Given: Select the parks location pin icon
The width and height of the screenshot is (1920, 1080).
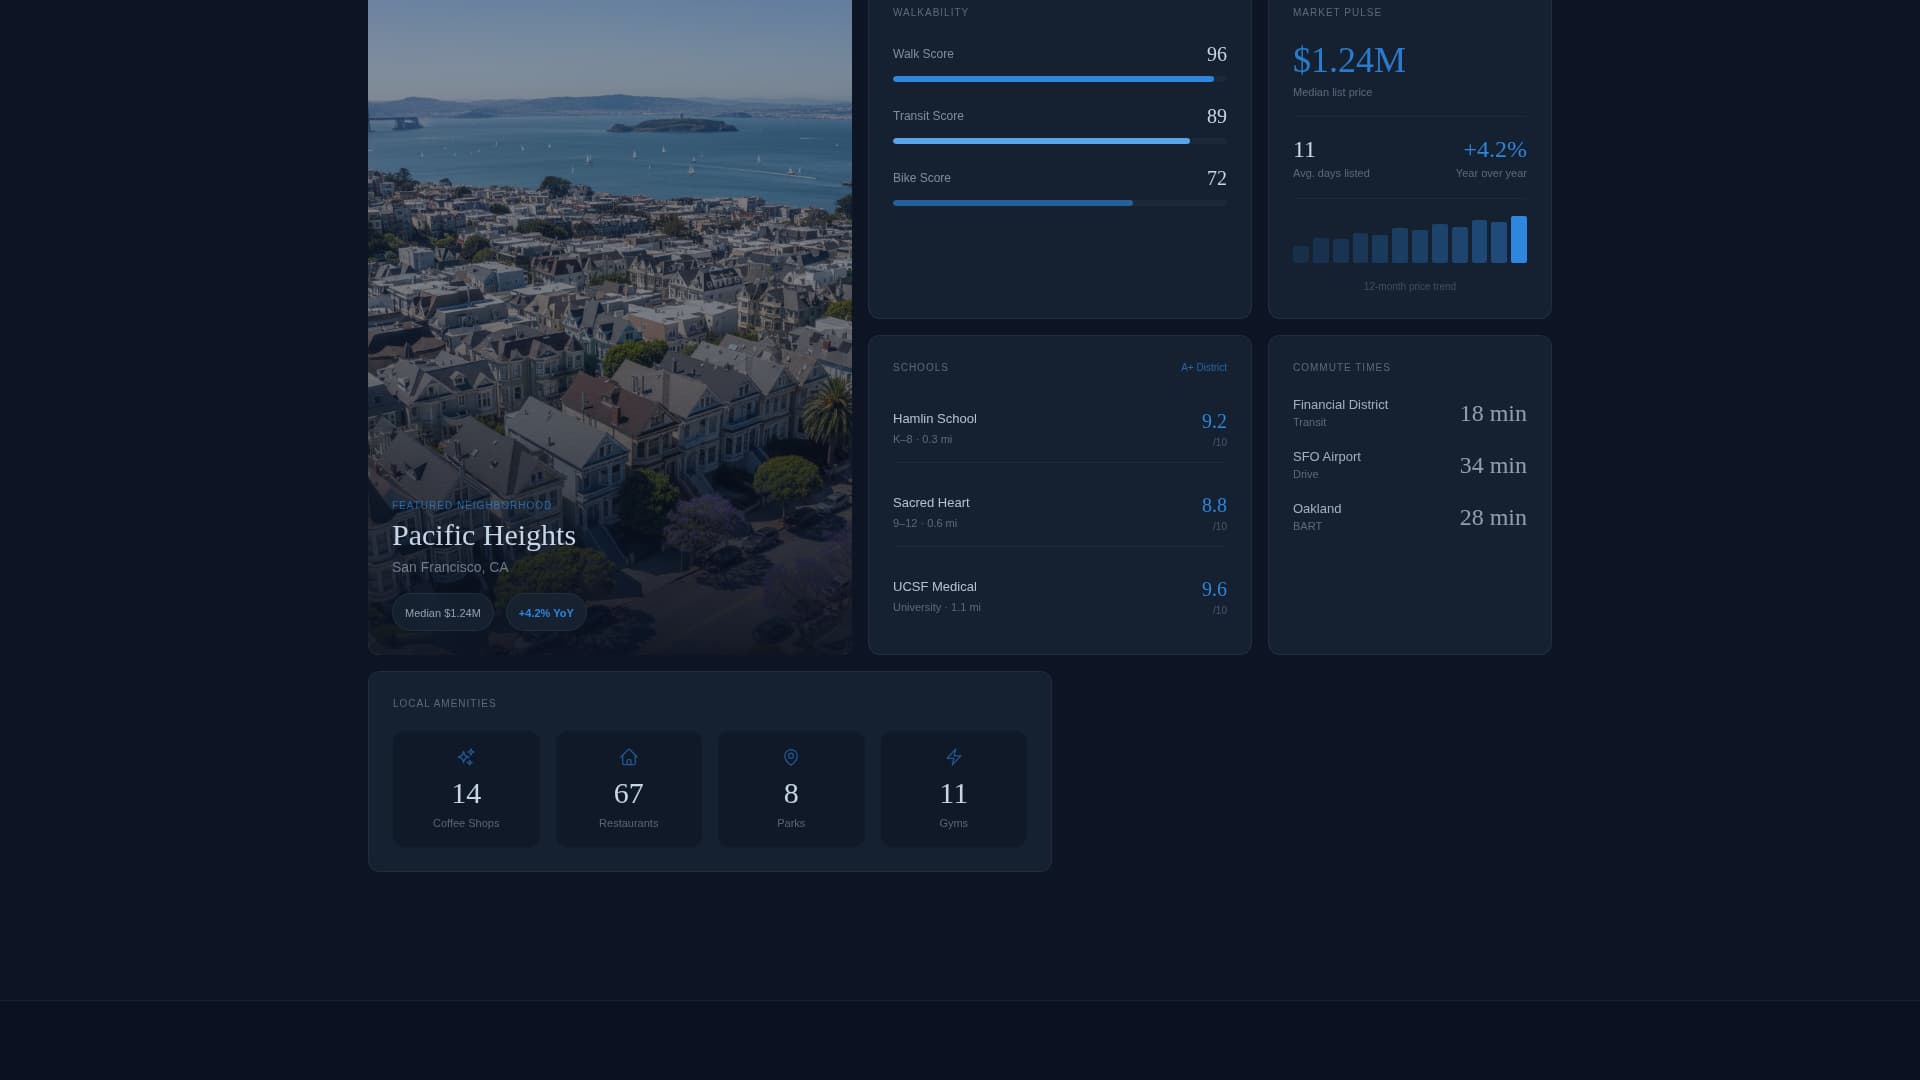Looking at the screenshot, I should point(791,757).
